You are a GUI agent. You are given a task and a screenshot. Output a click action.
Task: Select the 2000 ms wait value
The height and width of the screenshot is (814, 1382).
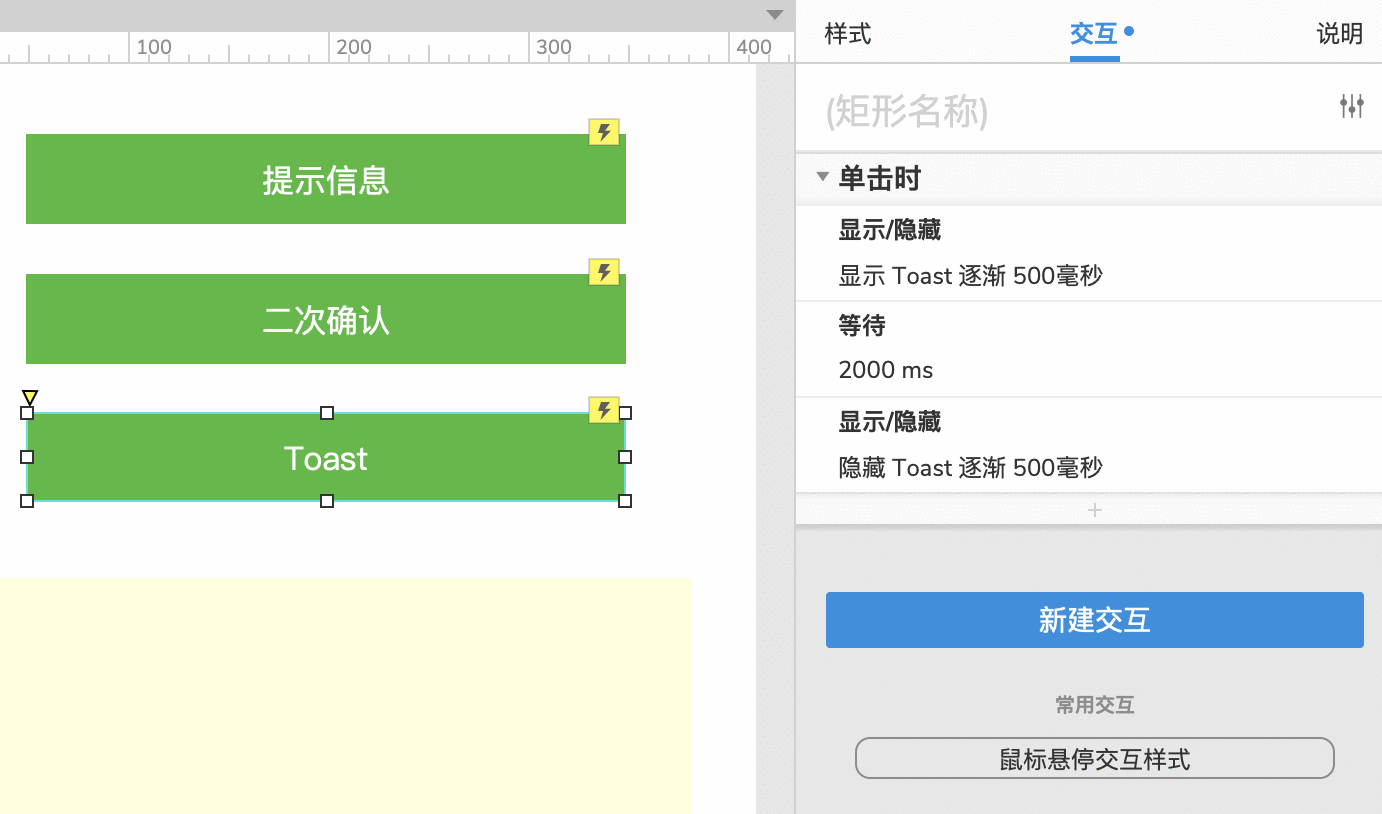[x=886, y=370]
